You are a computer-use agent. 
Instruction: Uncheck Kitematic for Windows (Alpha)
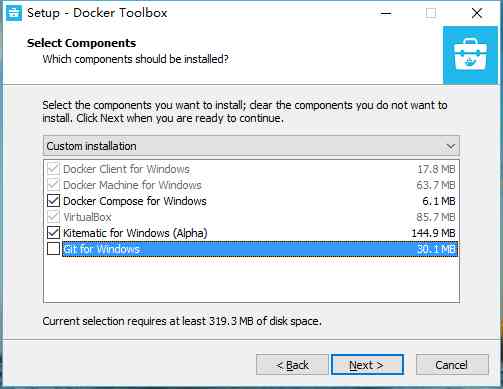click(53, 233)
